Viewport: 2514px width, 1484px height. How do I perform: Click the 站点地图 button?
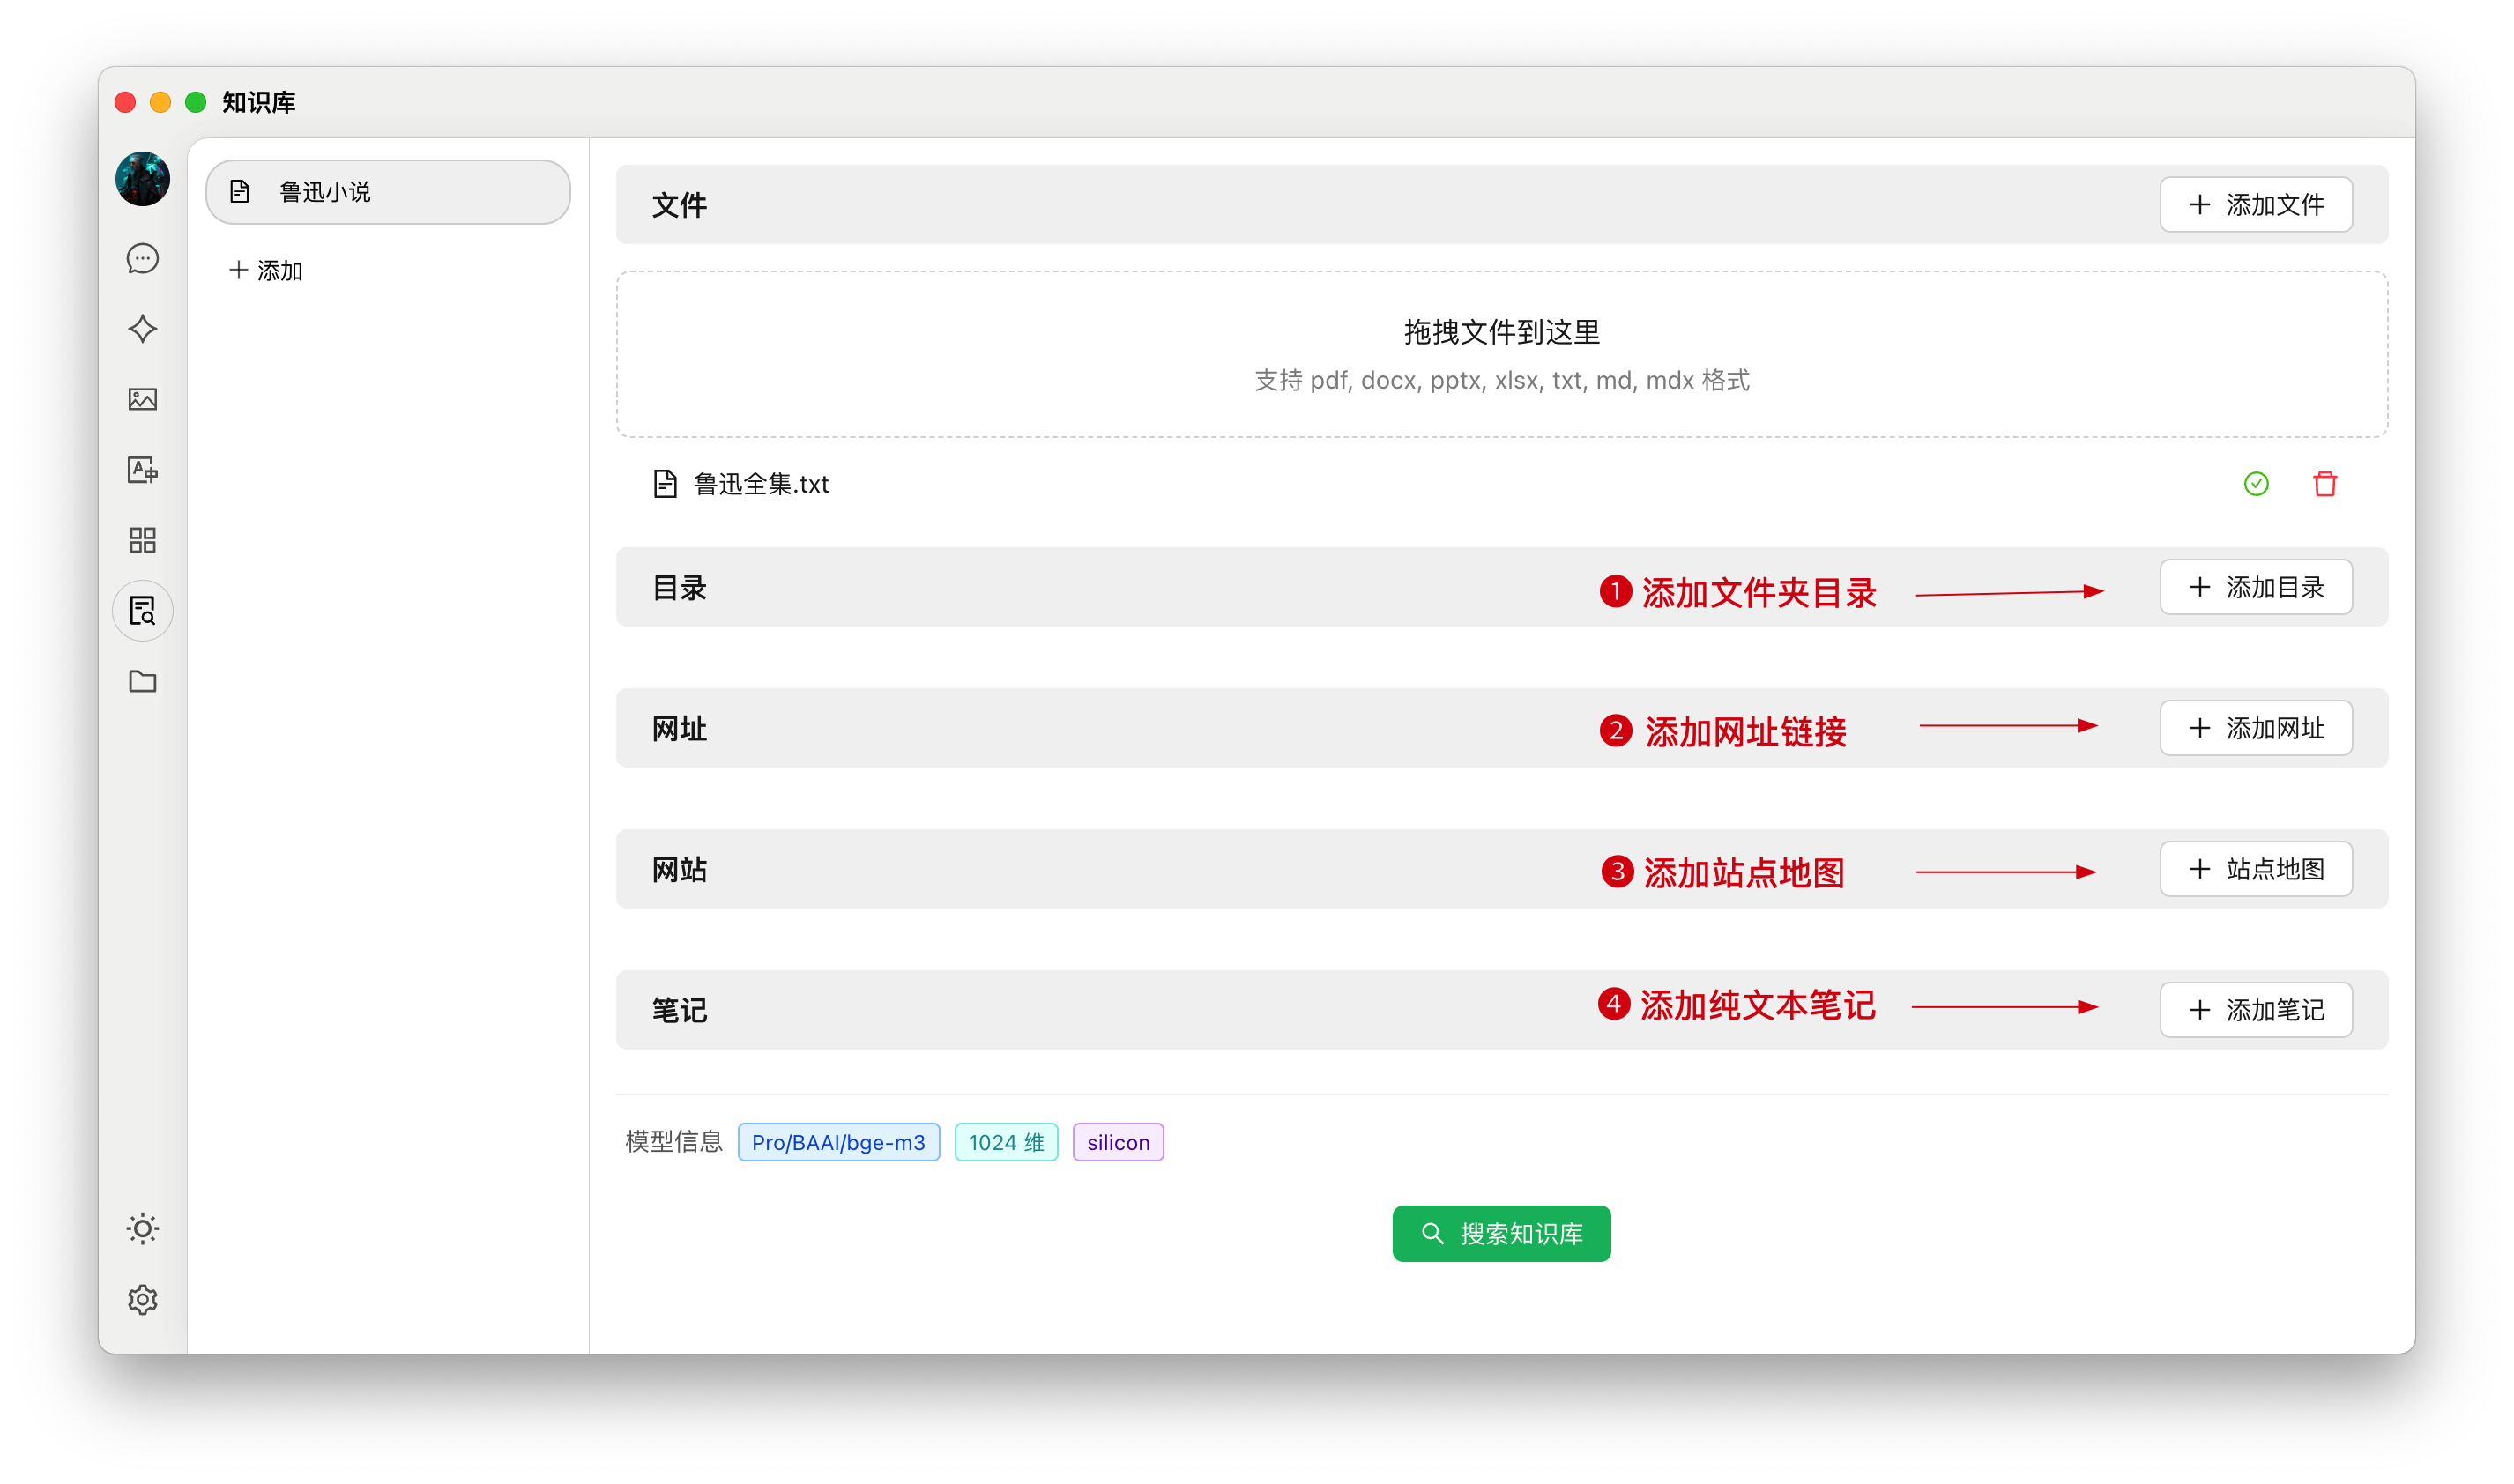(2255, 869)
